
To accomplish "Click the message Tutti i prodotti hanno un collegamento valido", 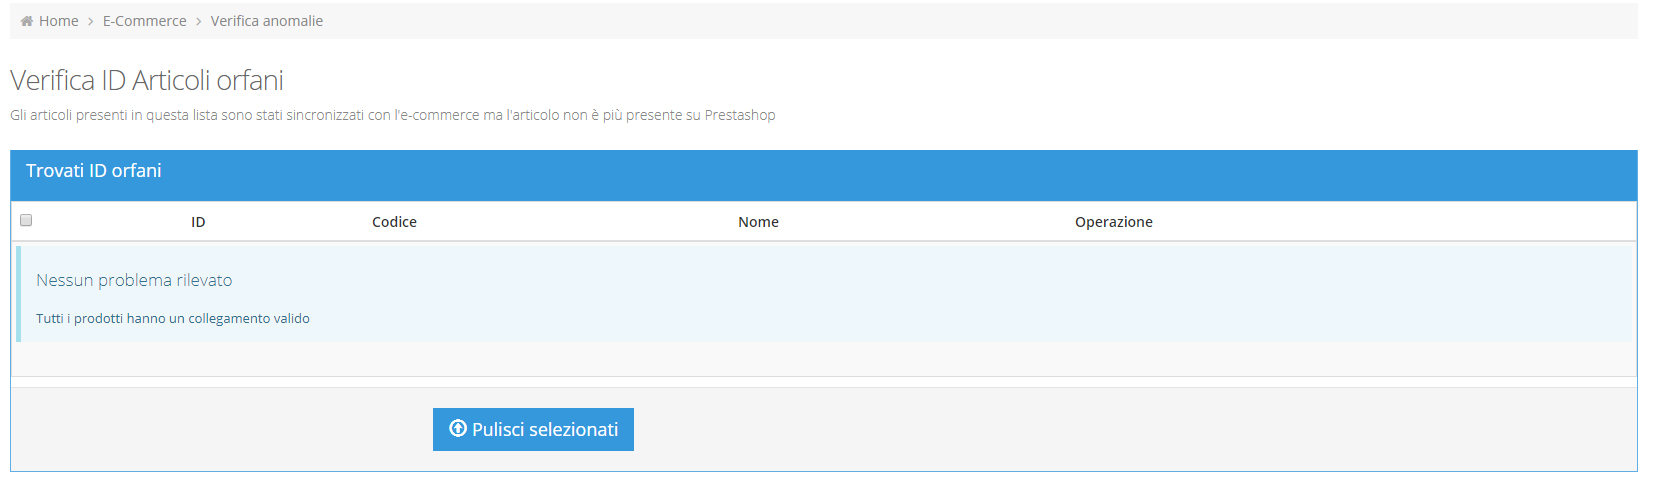I will (173, 318).
